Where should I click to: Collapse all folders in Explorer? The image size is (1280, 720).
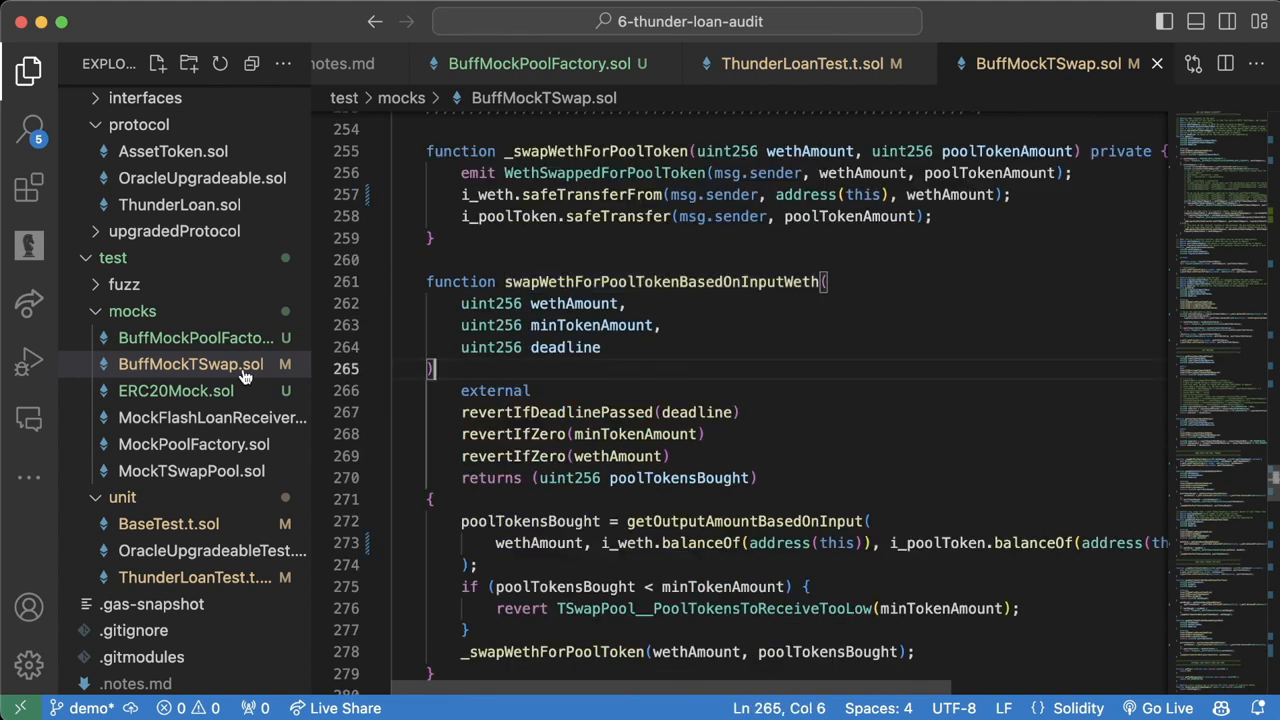tap(251, 64)
